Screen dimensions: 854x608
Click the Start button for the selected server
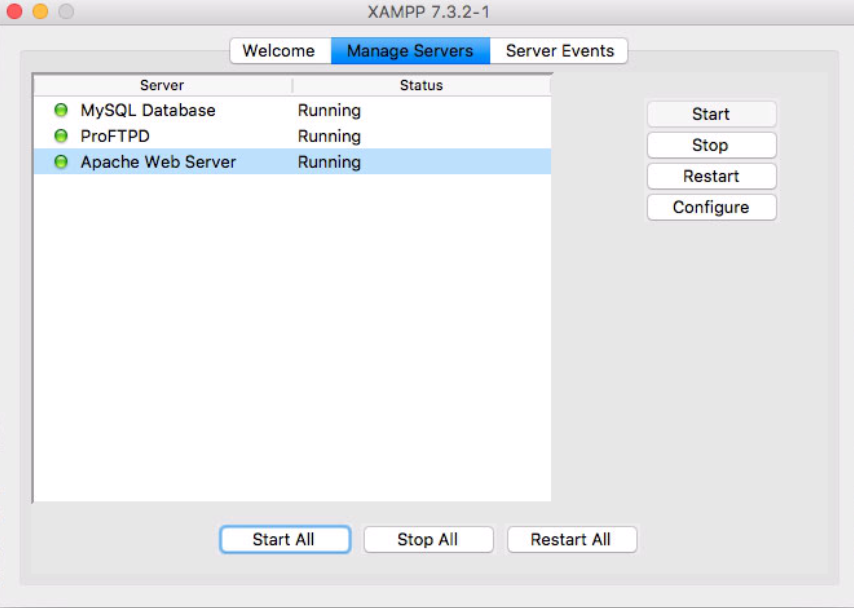tap(711, 114)
